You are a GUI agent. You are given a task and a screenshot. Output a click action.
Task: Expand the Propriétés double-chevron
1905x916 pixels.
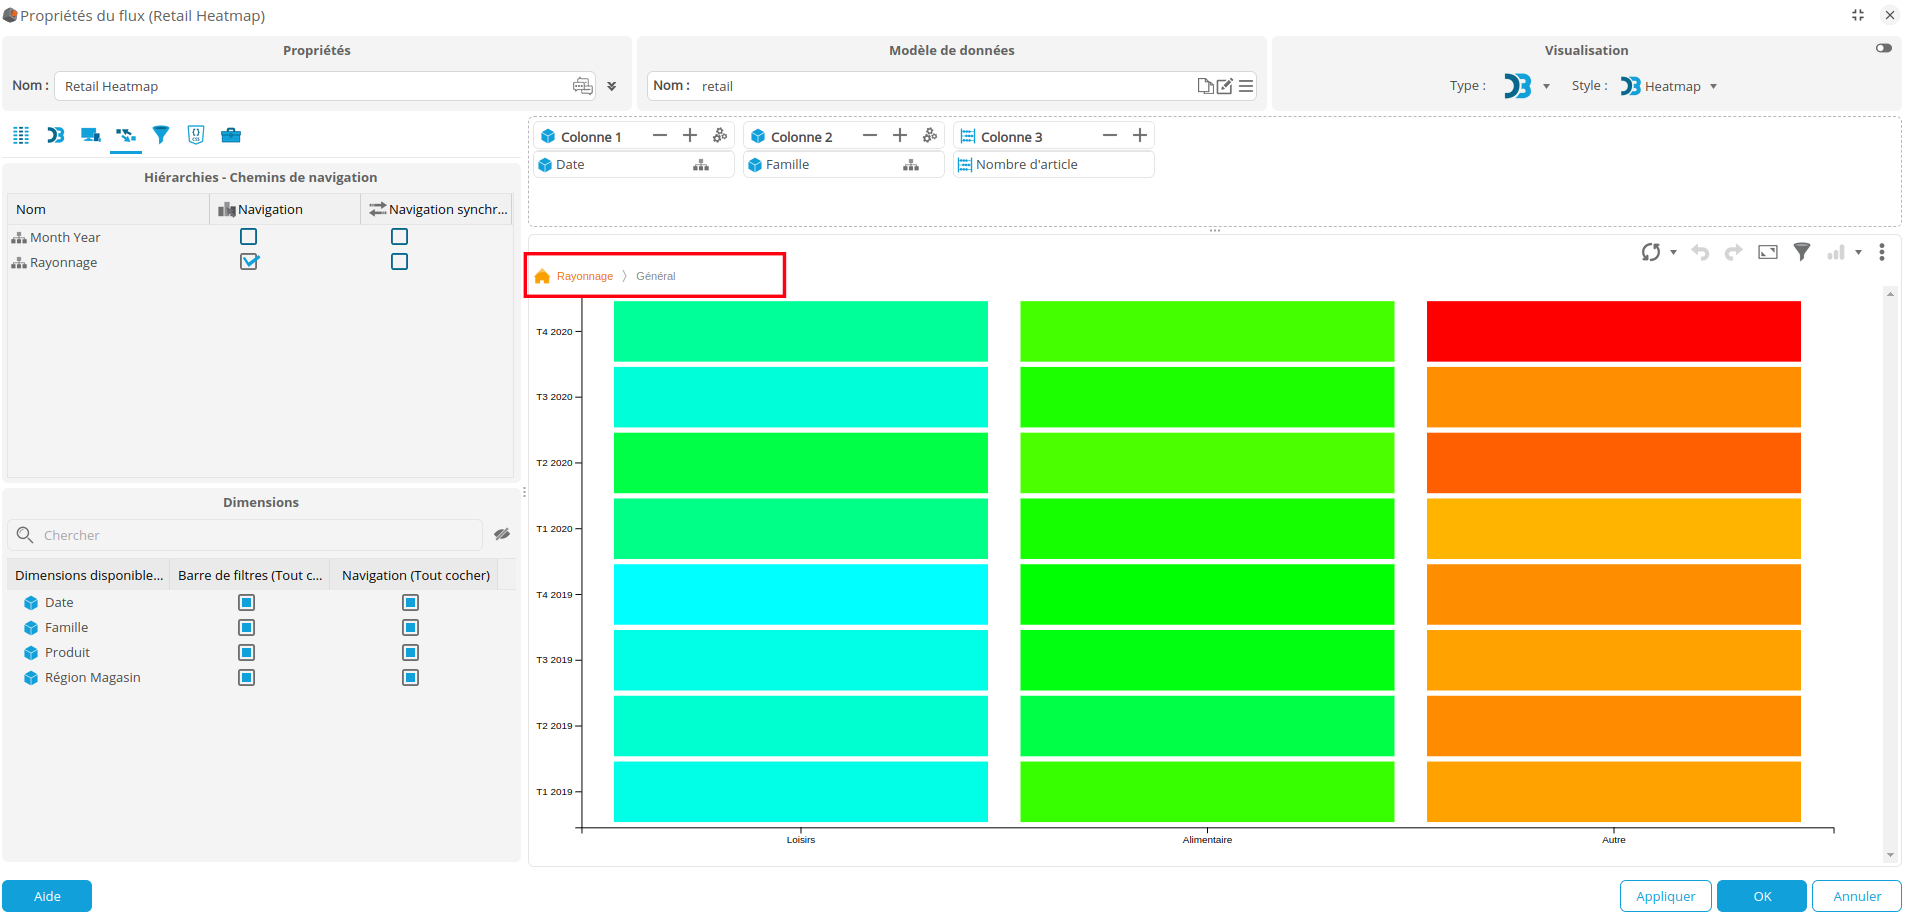click(612, 87)
